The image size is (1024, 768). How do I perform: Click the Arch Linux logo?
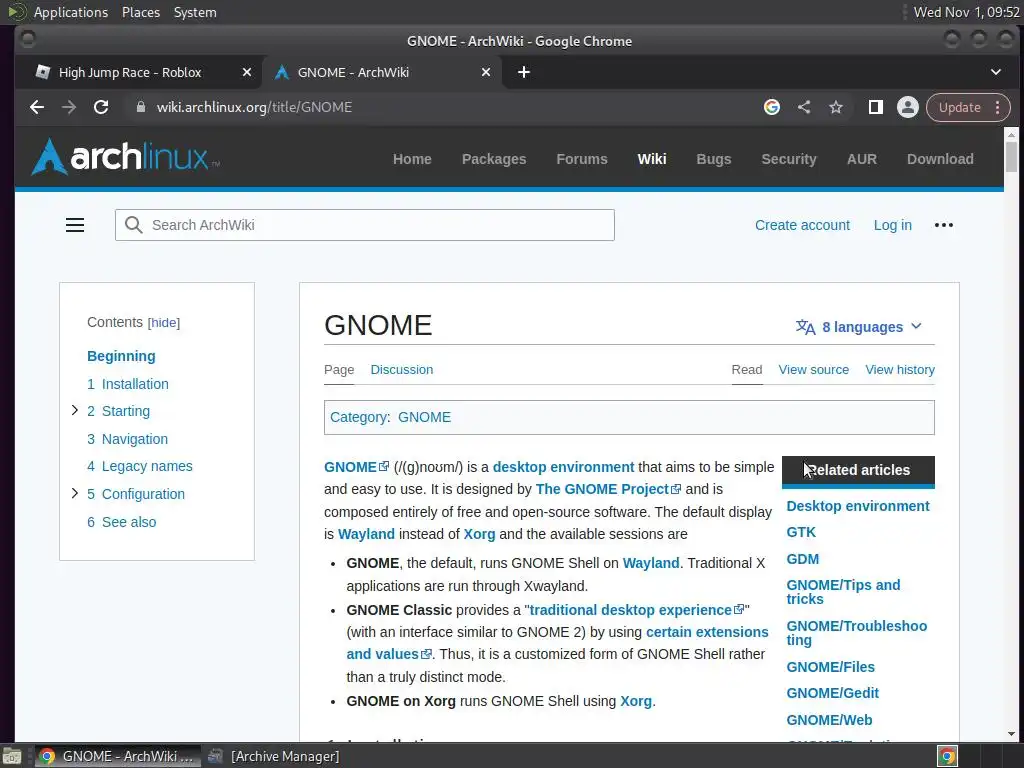(x=125, y=157)
